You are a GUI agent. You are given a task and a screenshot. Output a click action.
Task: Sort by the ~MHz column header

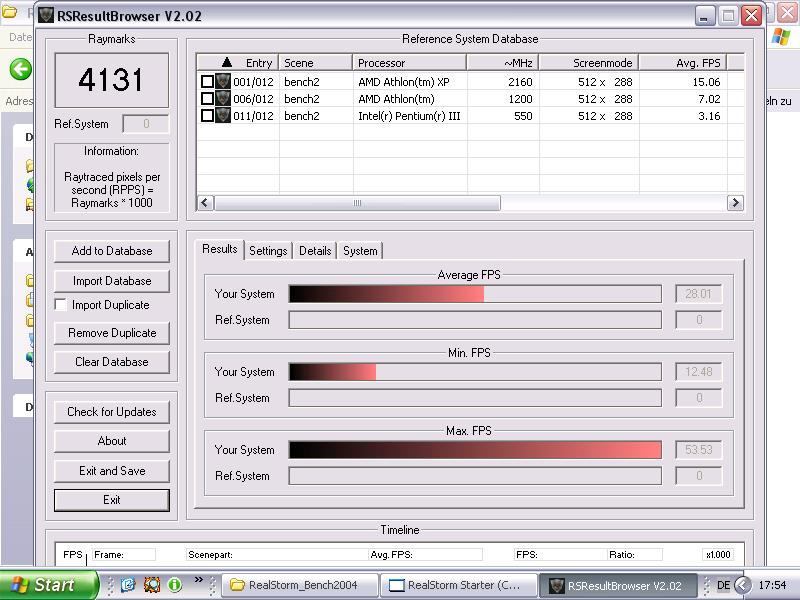pos(503,63)
